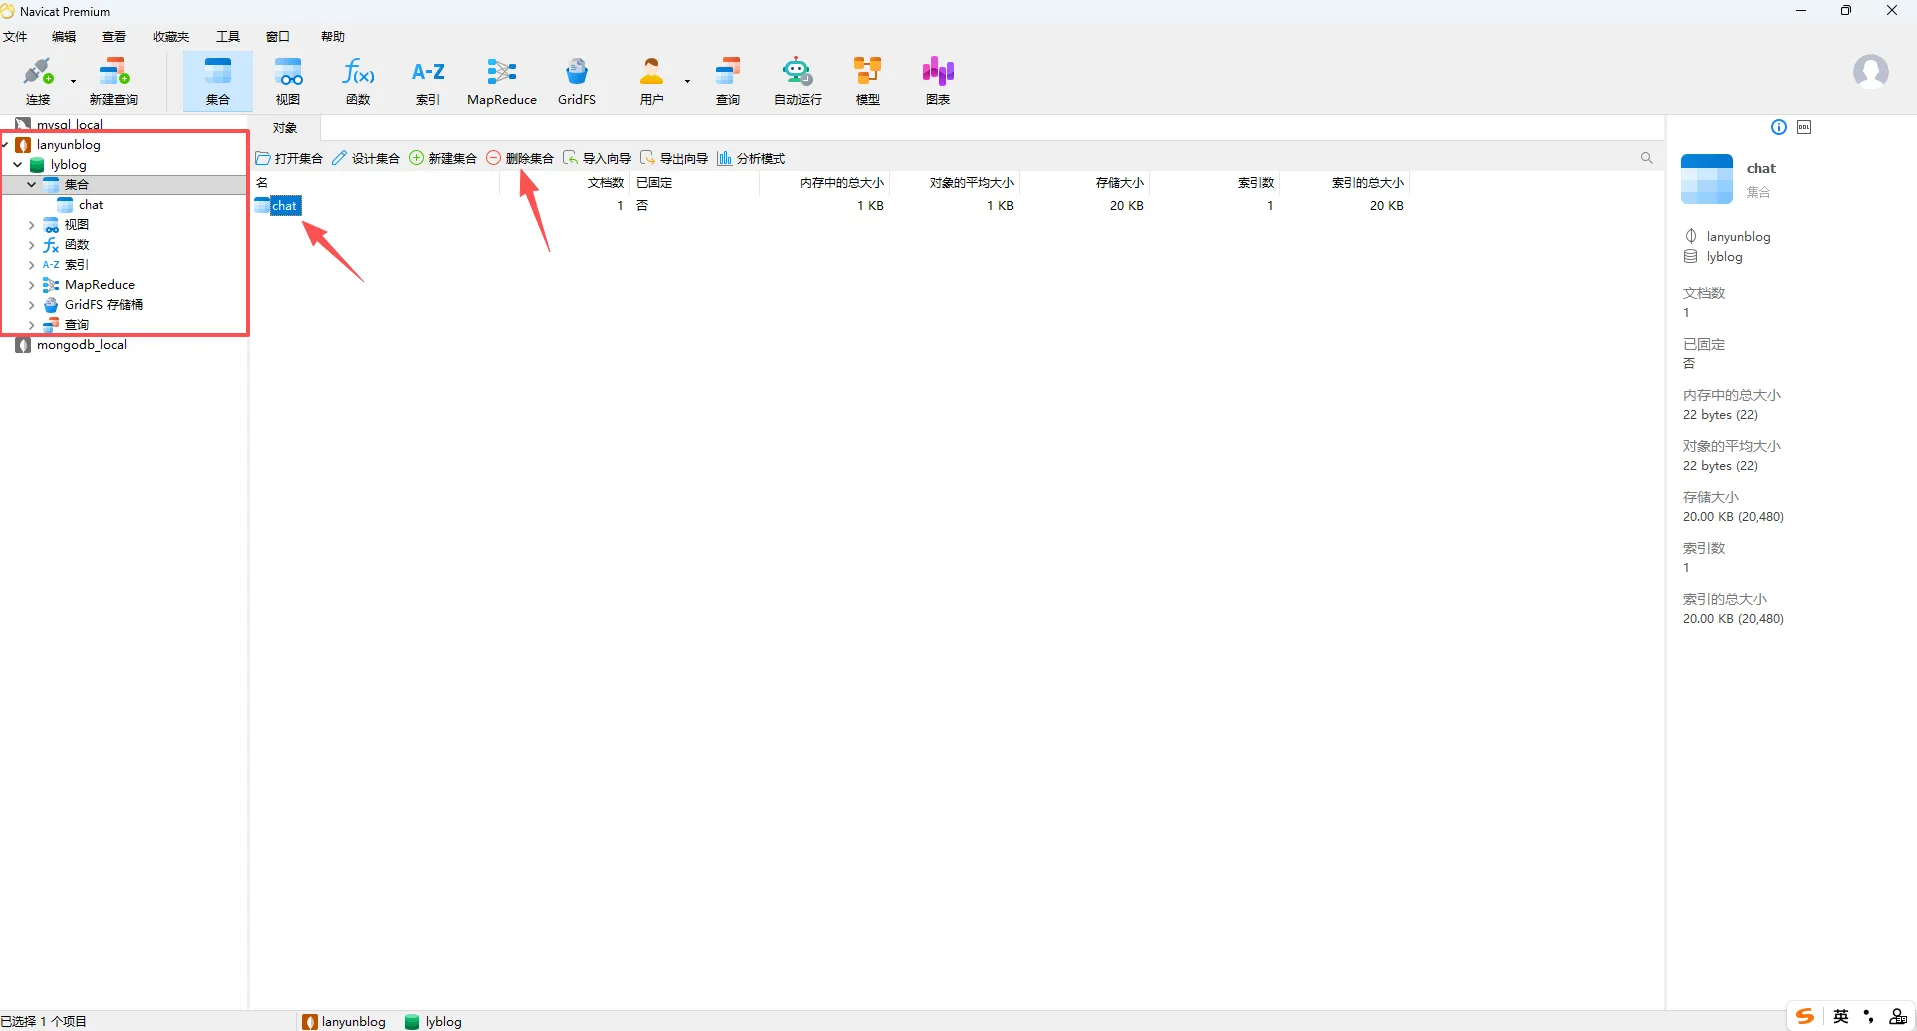Click the search magnifier in object toolbar
Viewport: 1917px width, 1031px height.
[x=1646, y=158]
